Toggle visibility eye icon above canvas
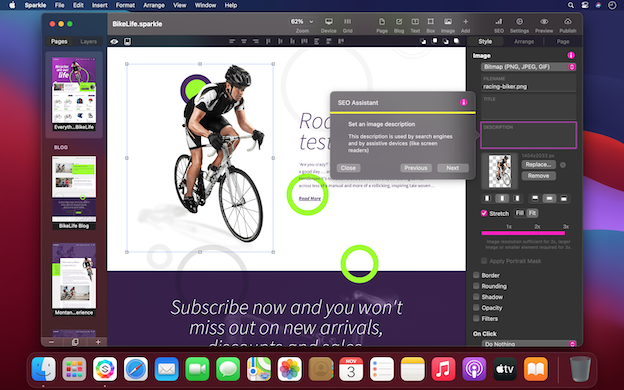 pos(114,41)
